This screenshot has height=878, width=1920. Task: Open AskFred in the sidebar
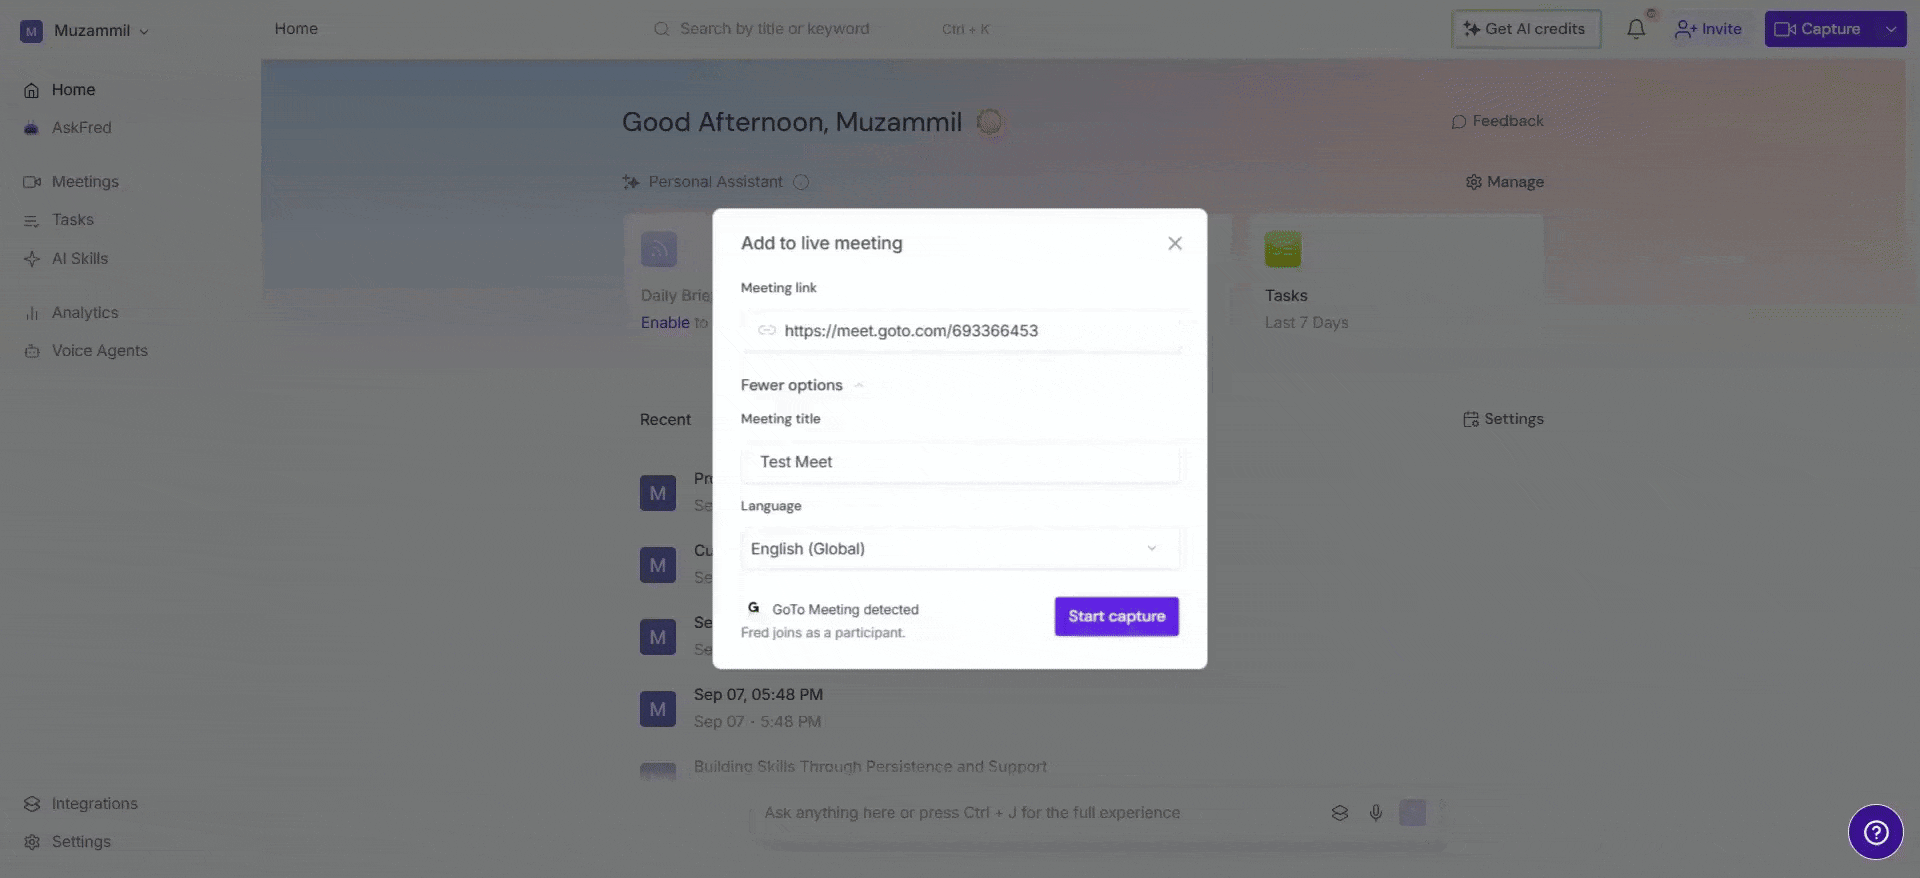67,128
